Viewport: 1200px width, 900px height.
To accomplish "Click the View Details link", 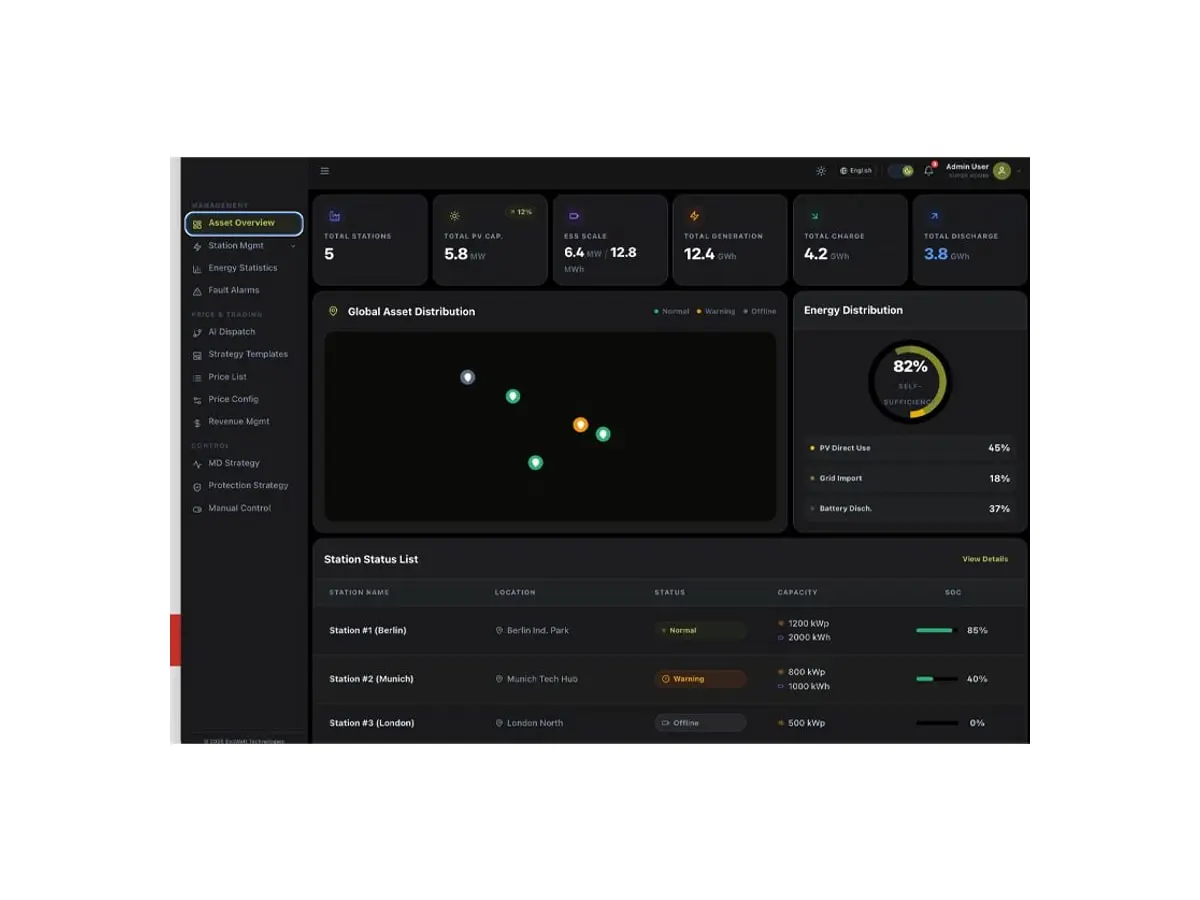I will [x=985, y=559].
